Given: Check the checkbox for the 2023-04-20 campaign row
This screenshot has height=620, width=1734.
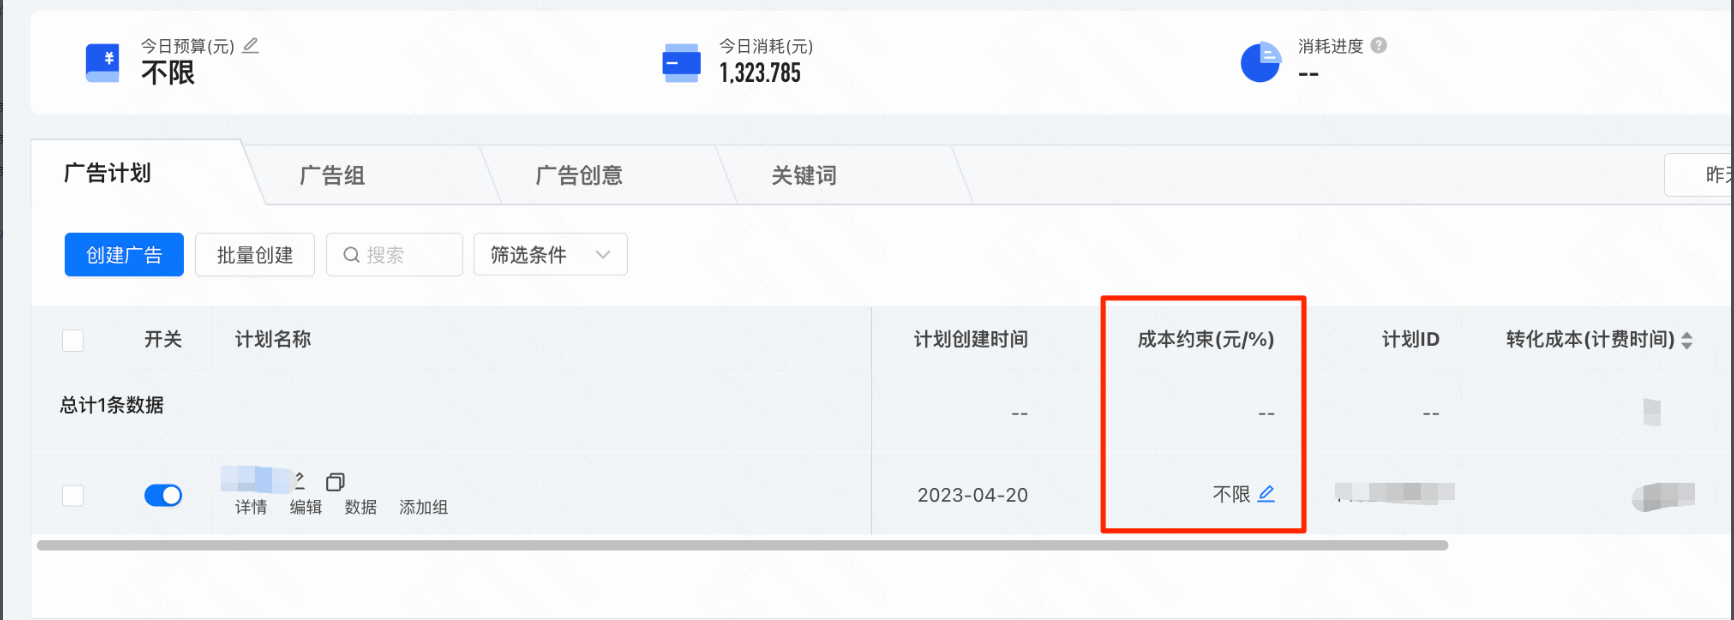Looking at the screenshot, I should pyautogui.click(x=72, y=495).
